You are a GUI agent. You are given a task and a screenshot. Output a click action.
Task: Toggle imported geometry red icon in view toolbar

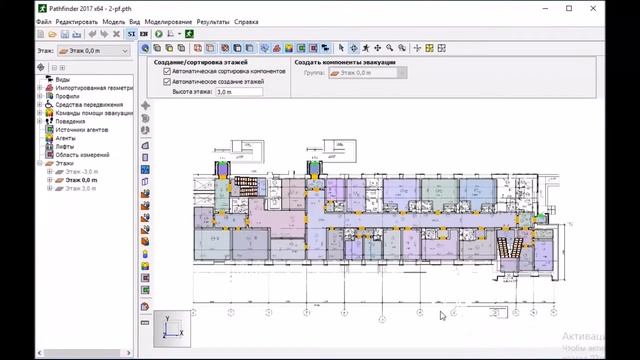pyautogui.click(x=277, y=48)
